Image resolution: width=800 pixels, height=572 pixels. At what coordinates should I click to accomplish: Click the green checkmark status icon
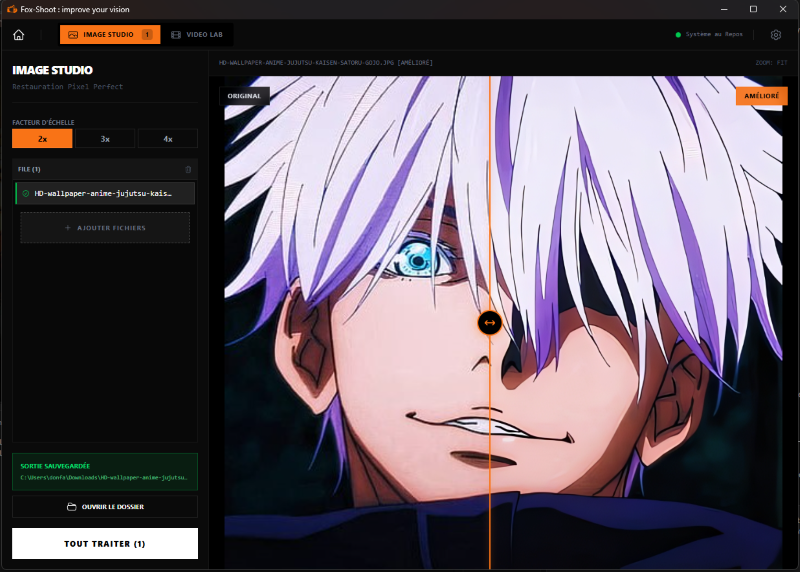coord(26,193)
